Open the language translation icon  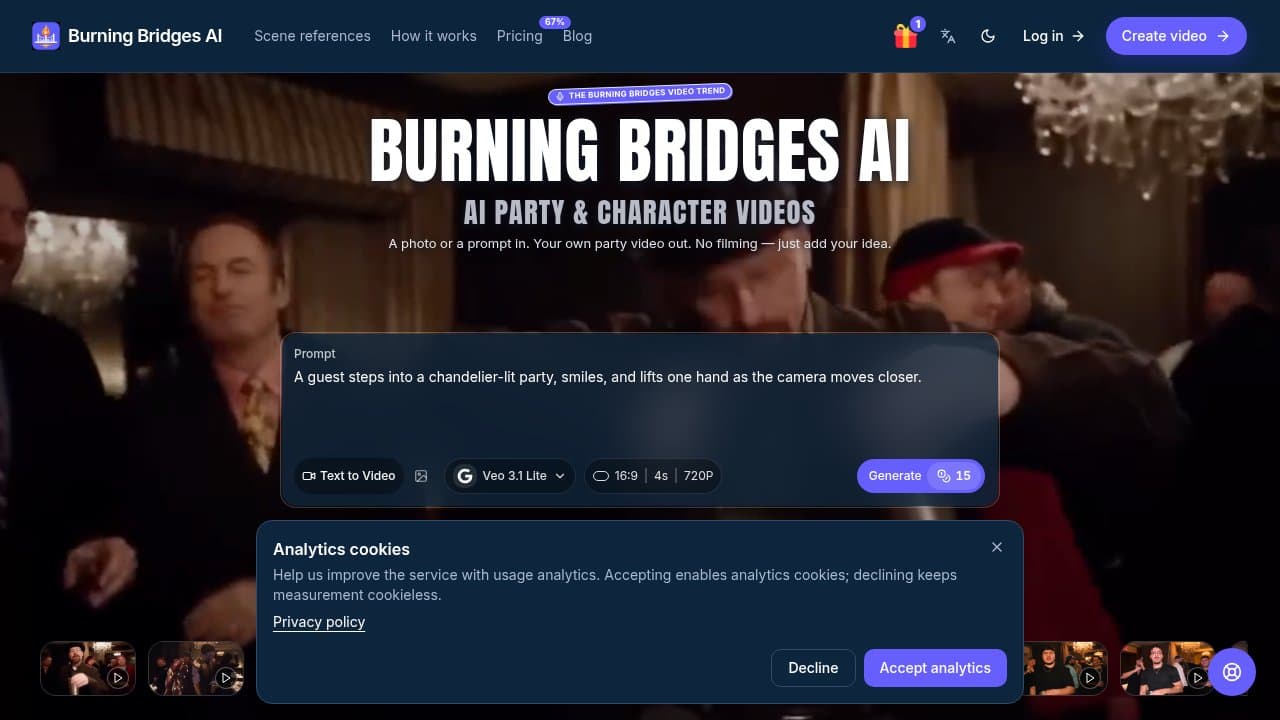click(x=948, y=36)
